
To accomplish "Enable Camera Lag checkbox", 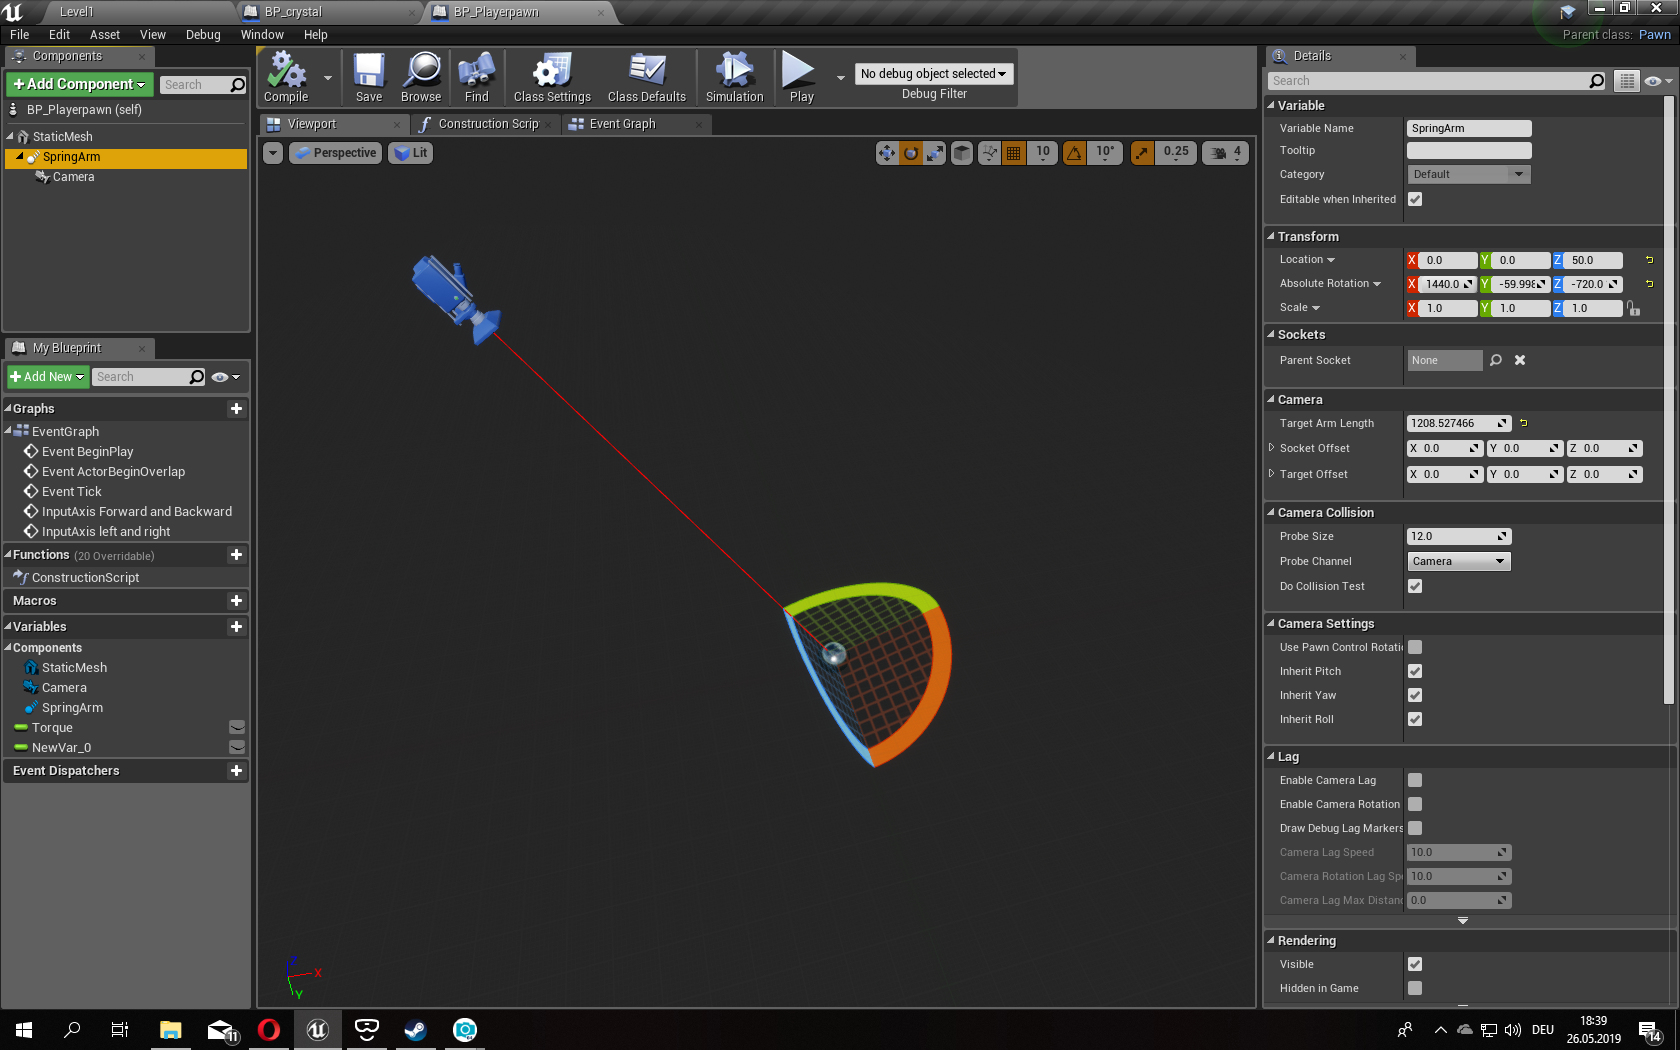I will [x=1415, y=780].
